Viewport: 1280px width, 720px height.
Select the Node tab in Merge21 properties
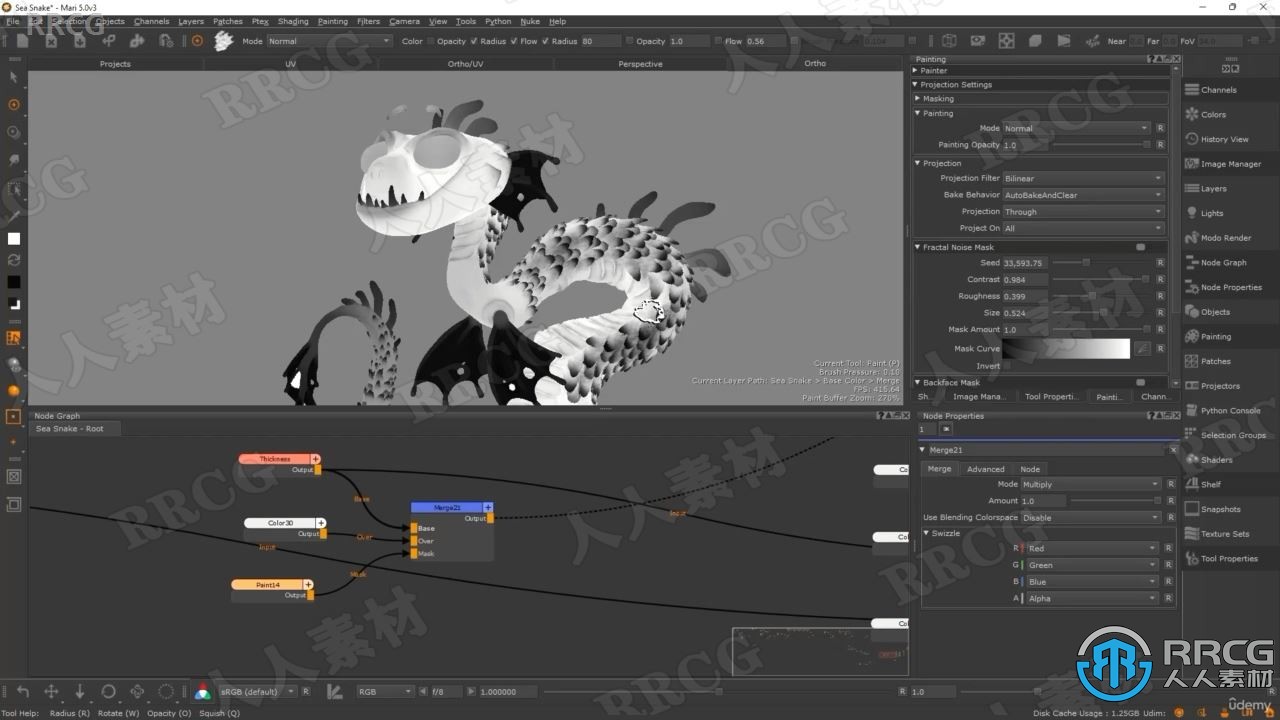(x=1030, y=469)
